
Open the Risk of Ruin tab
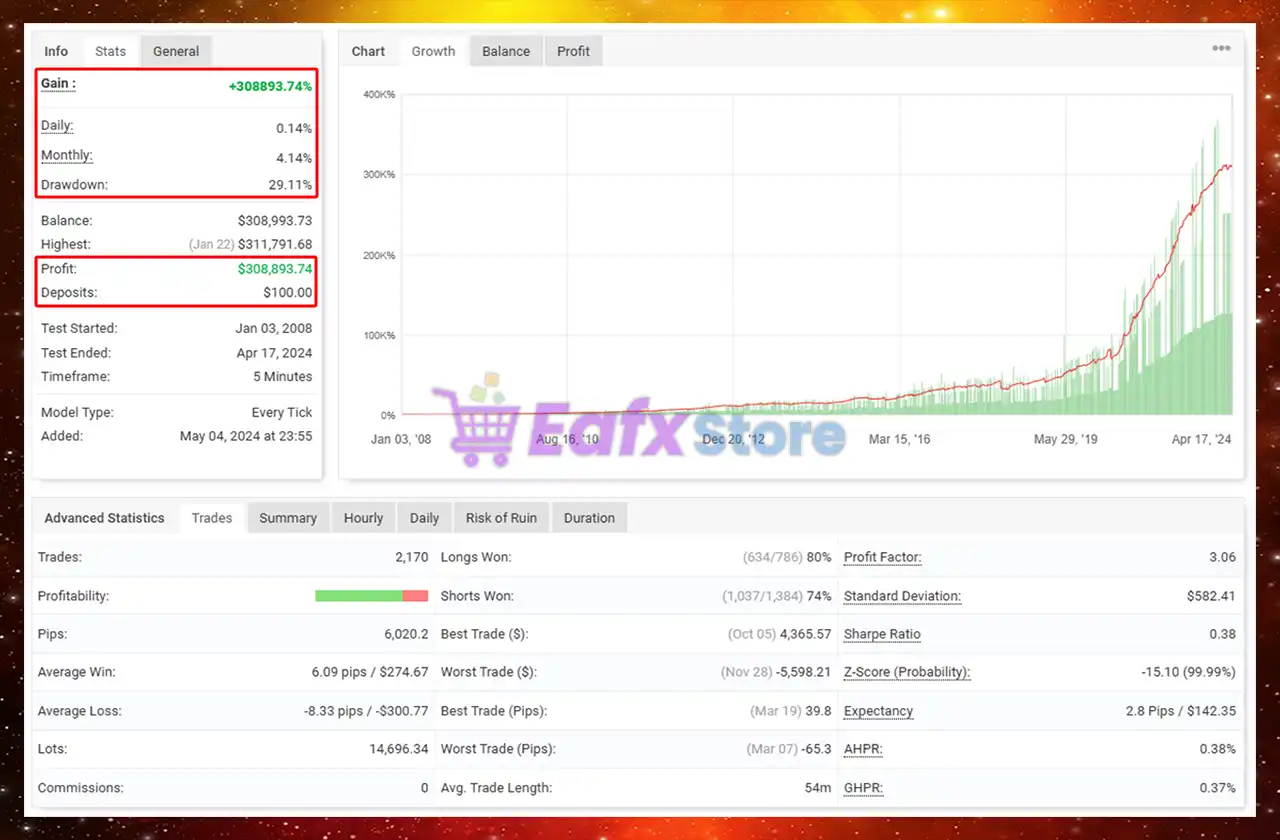point(501,518)
